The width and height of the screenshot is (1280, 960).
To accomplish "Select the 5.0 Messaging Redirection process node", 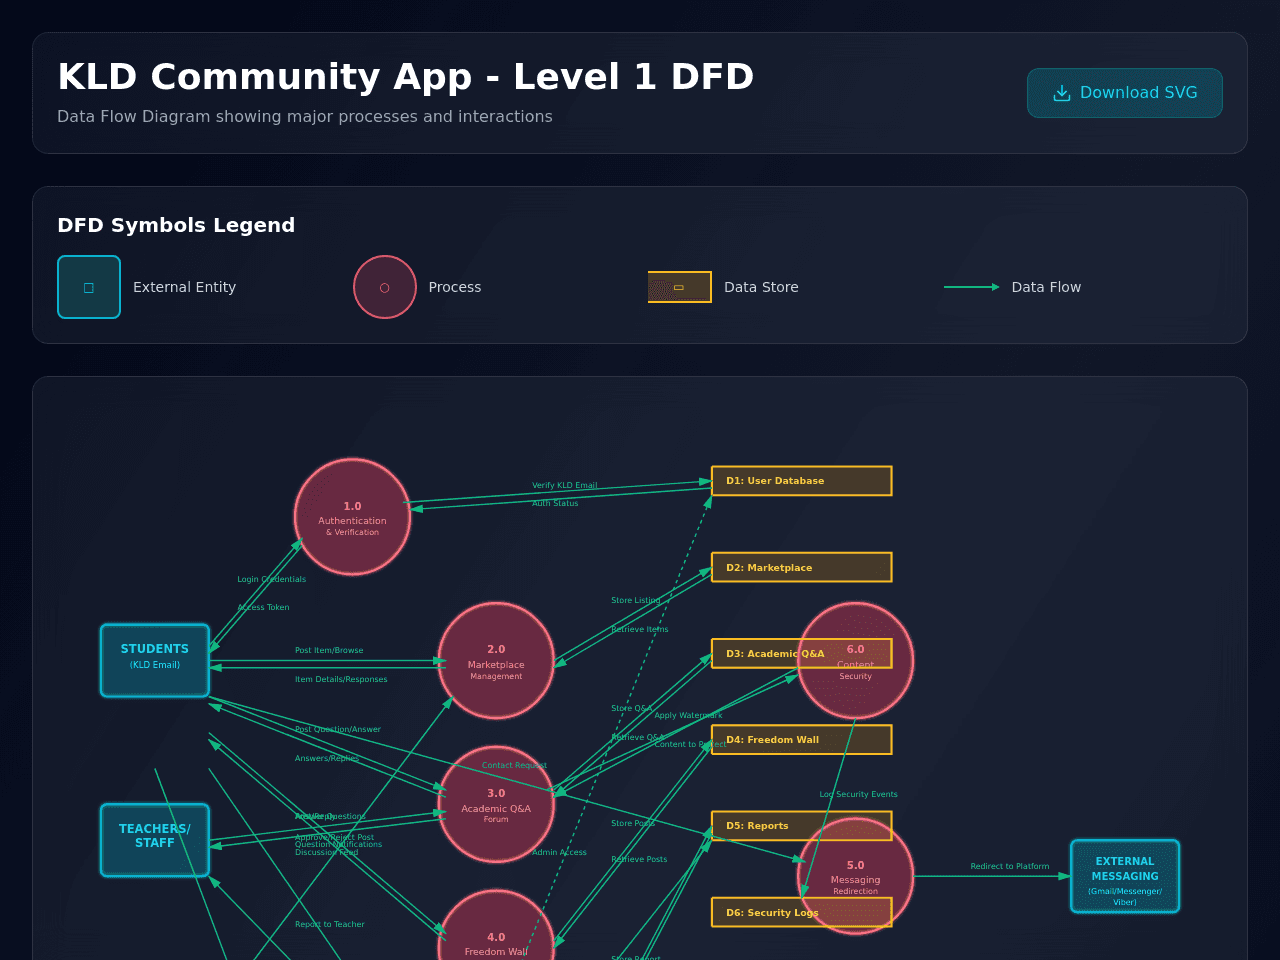I will pos(856,876).
